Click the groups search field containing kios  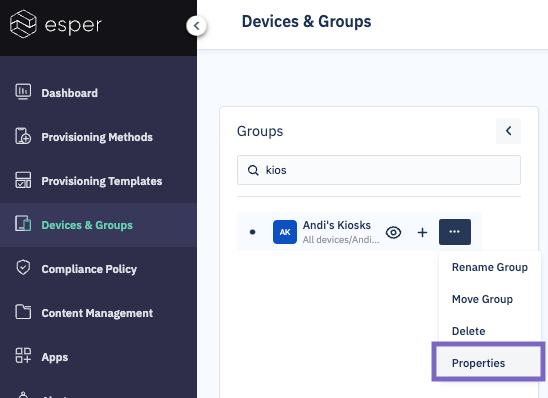pyautogui.click(x=379, y=170)
